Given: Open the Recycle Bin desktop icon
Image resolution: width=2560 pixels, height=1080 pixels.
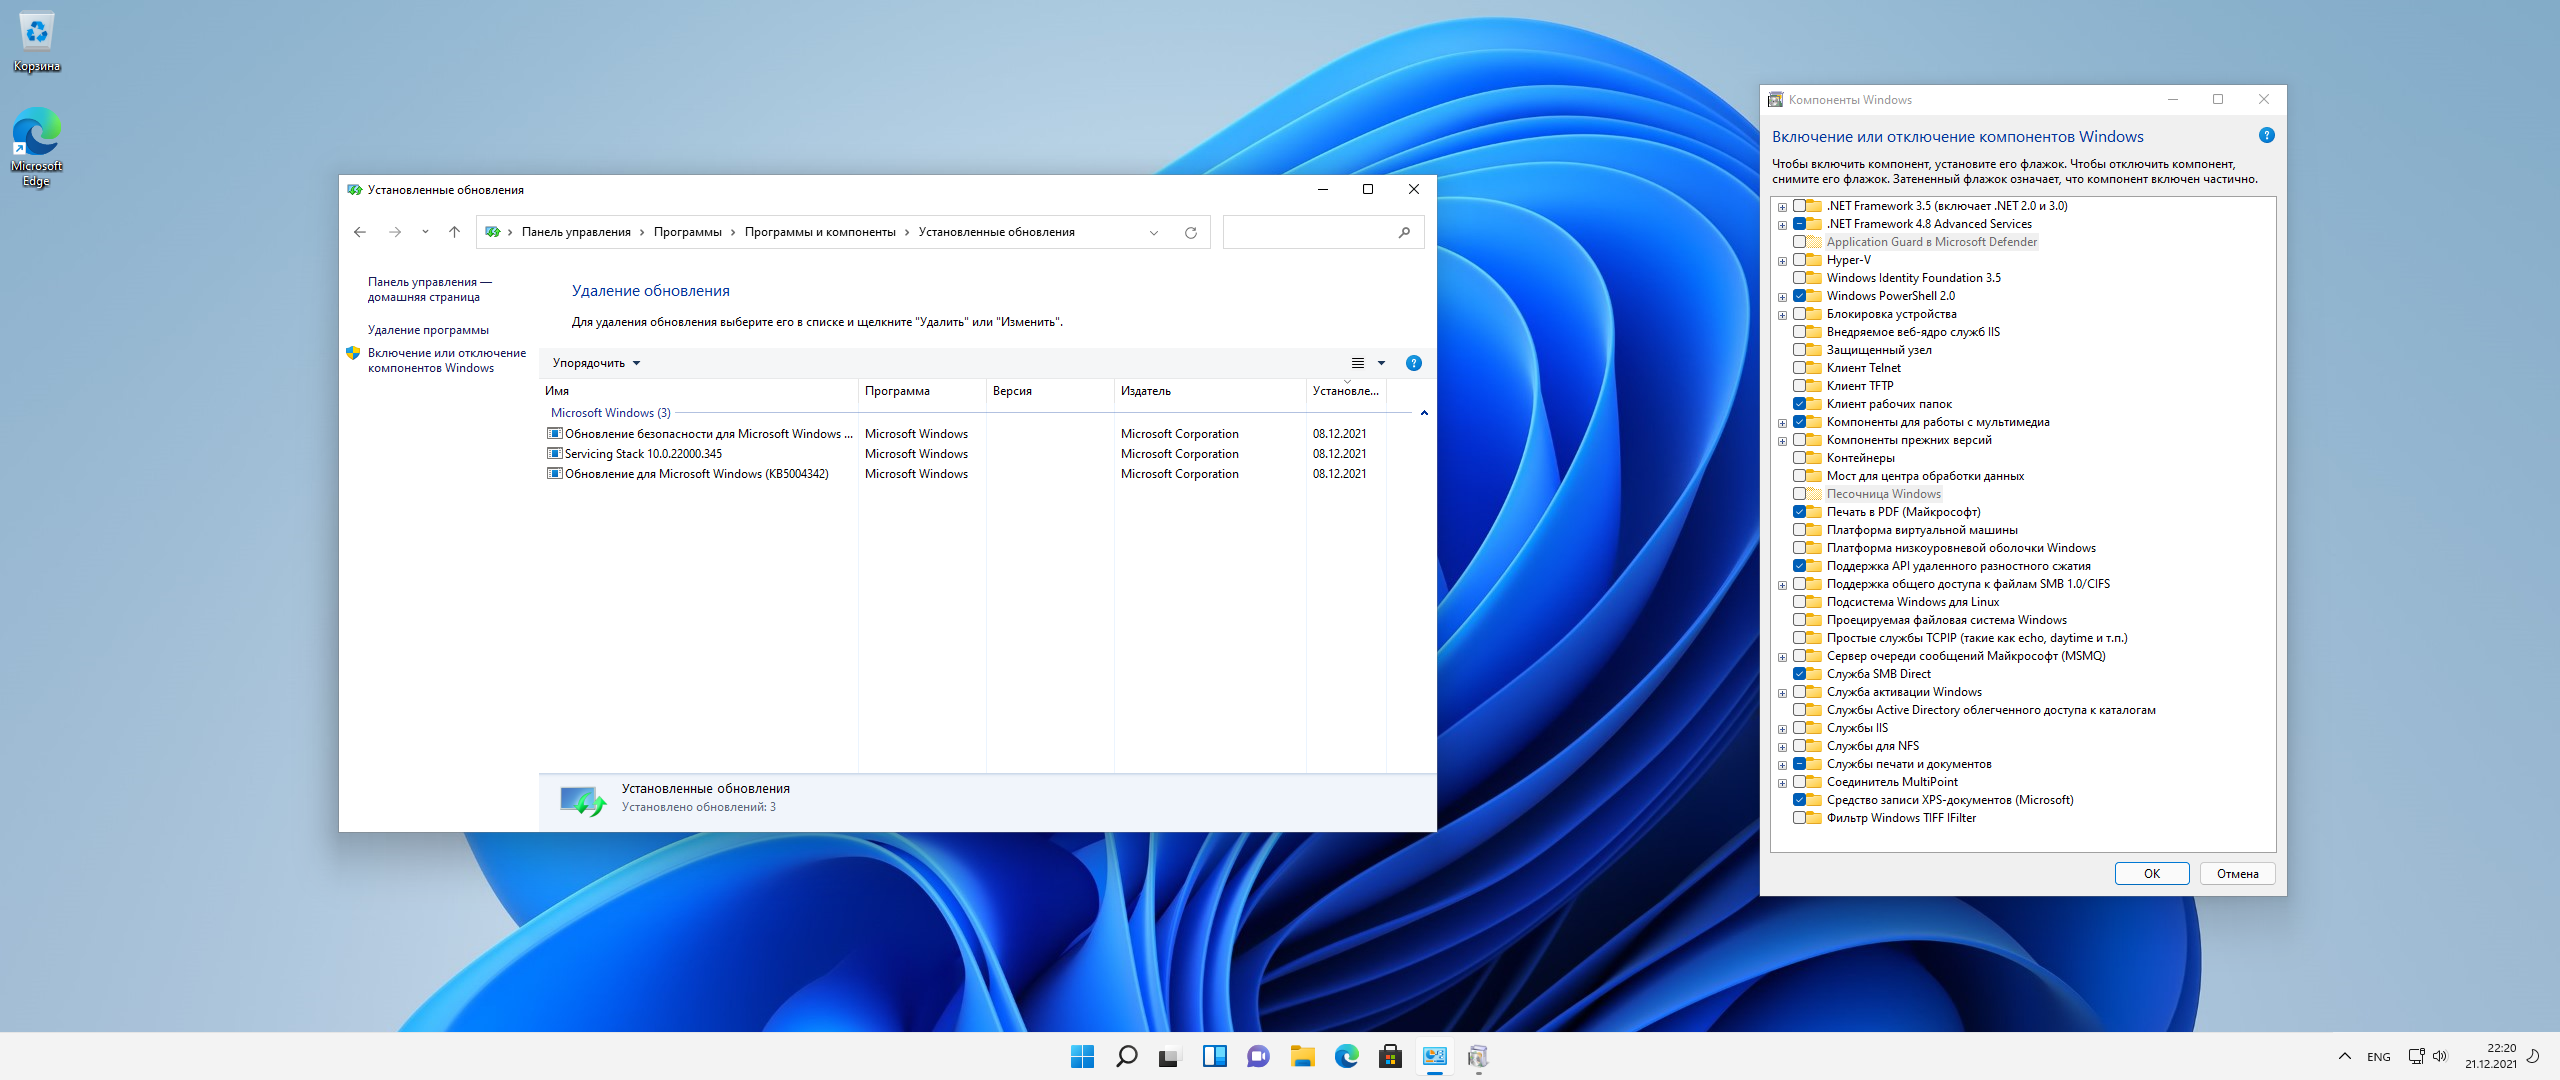Looking at the screenshot, I should [37, 42].
